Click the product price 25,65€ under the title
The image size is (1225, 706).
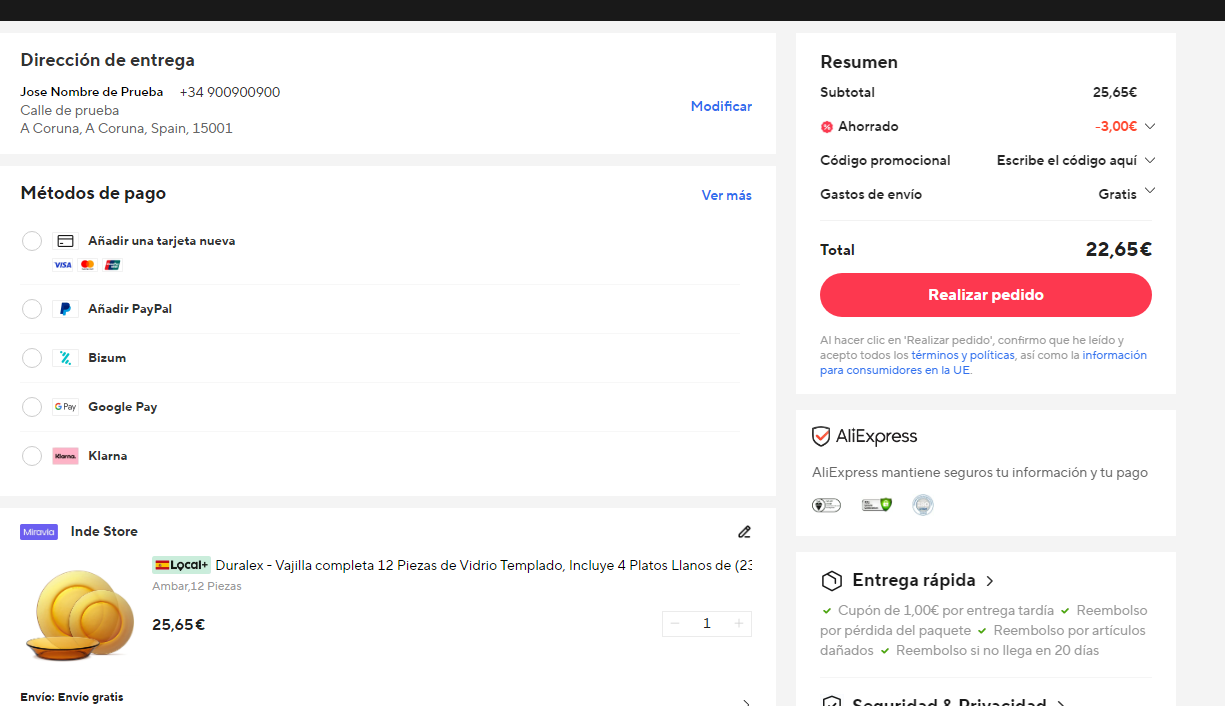click(179, 625)
